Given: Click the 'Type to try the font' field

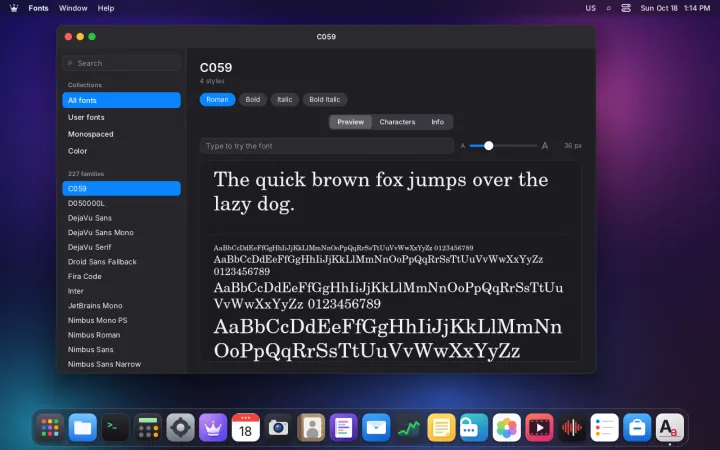Looking at the screenshot, I should 326,146.
